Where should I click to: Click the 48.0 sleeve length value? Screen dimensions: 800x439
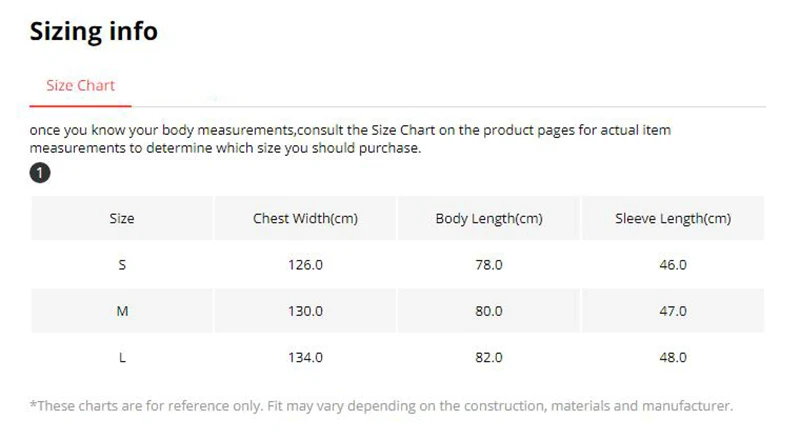(672, 357)
